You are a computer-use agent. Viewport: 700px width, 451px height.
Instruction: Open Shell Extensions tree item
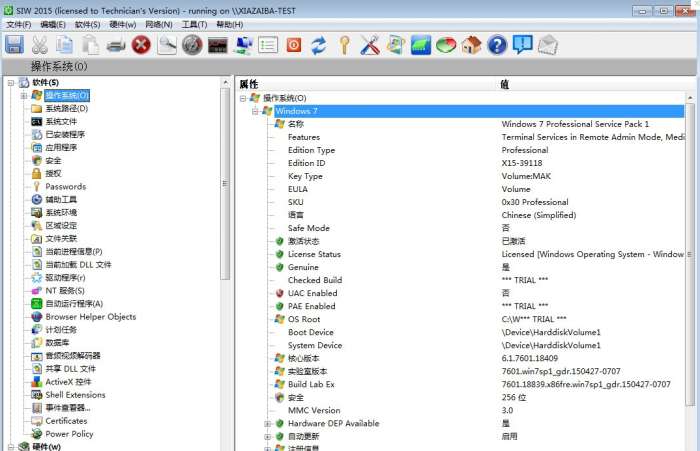pyautogui.click(x=75, y=395)
